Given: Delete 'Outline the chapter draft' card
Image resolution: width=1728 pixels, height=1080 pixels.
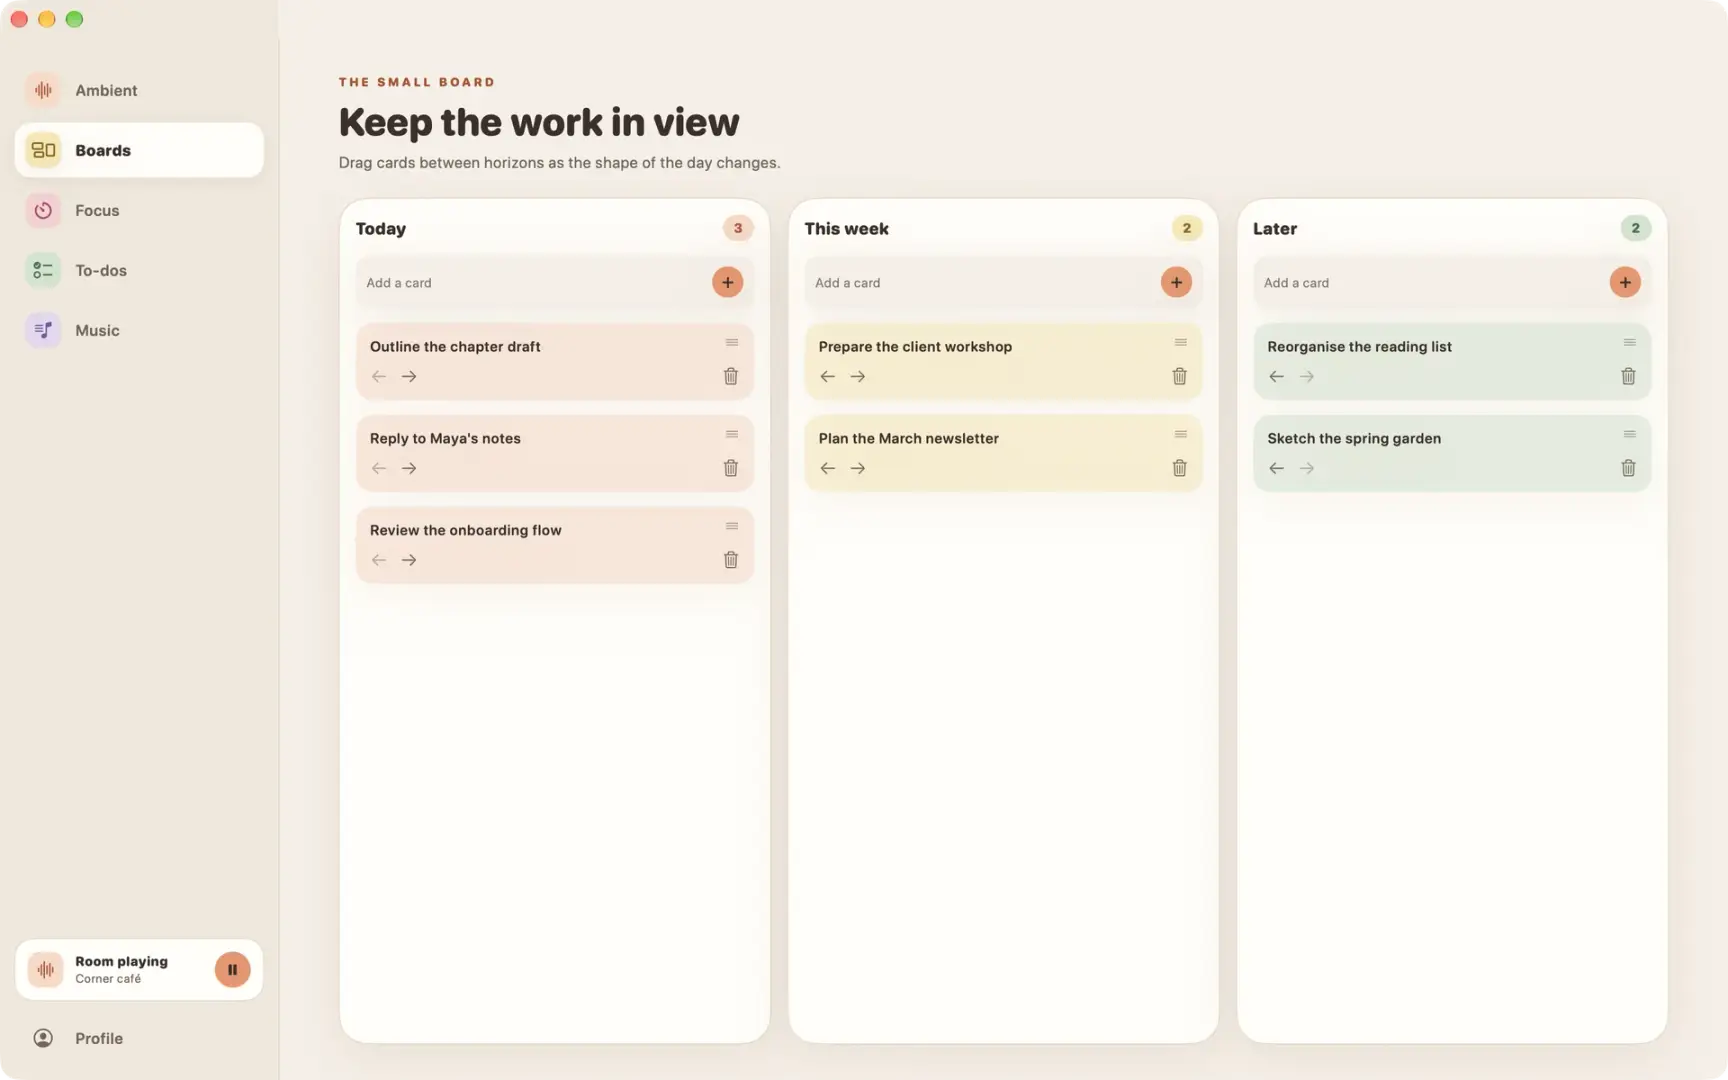Looking at the screenshot, I should coord(731,376).
